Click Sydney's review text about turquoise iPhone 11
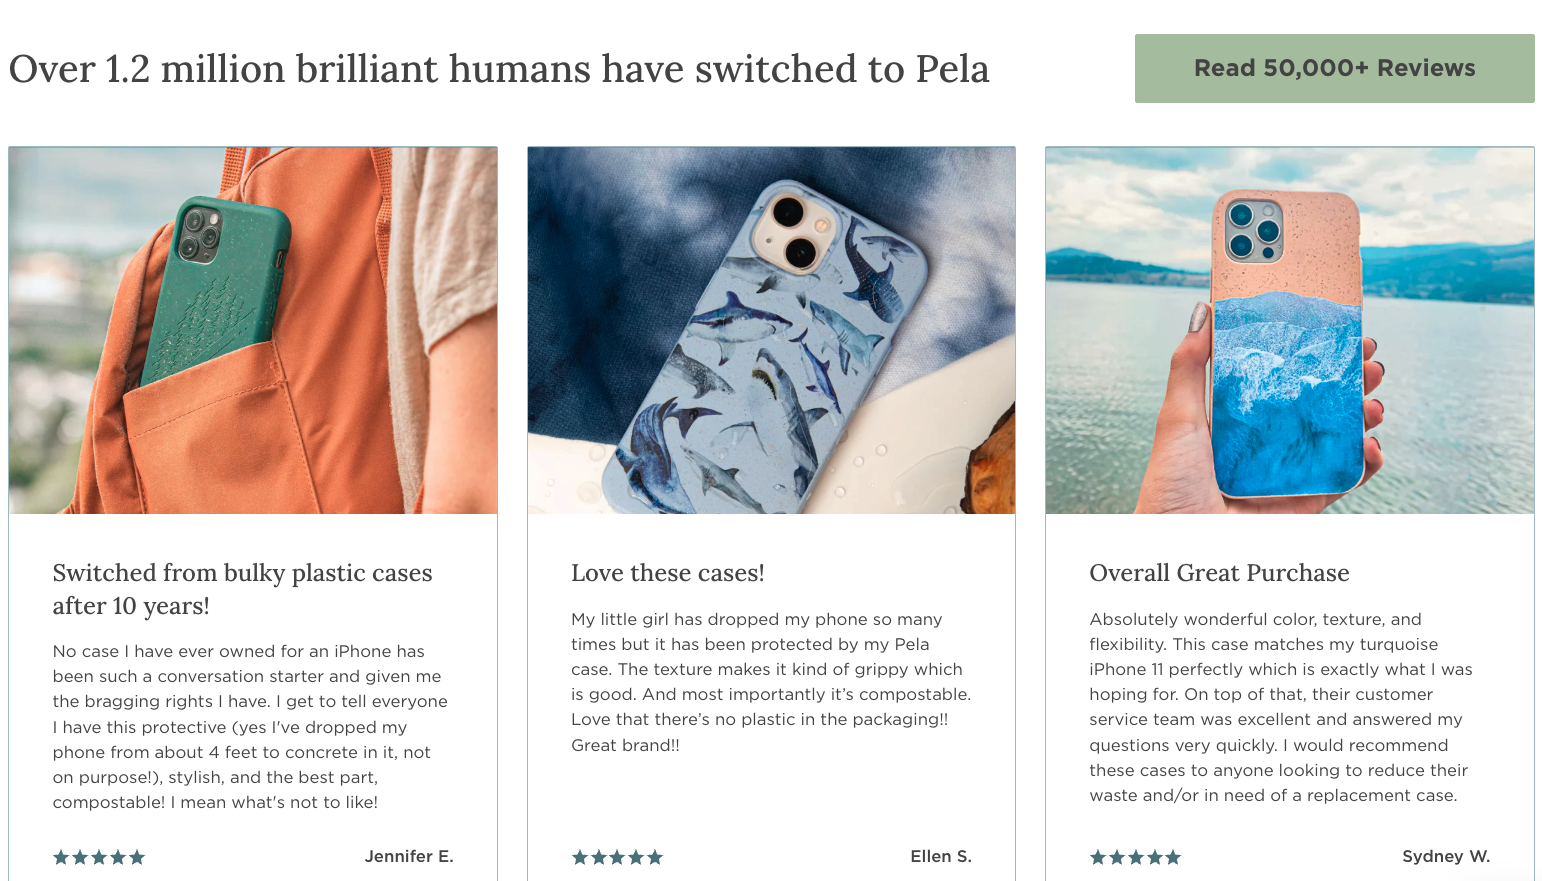 tap(1281, 707)
